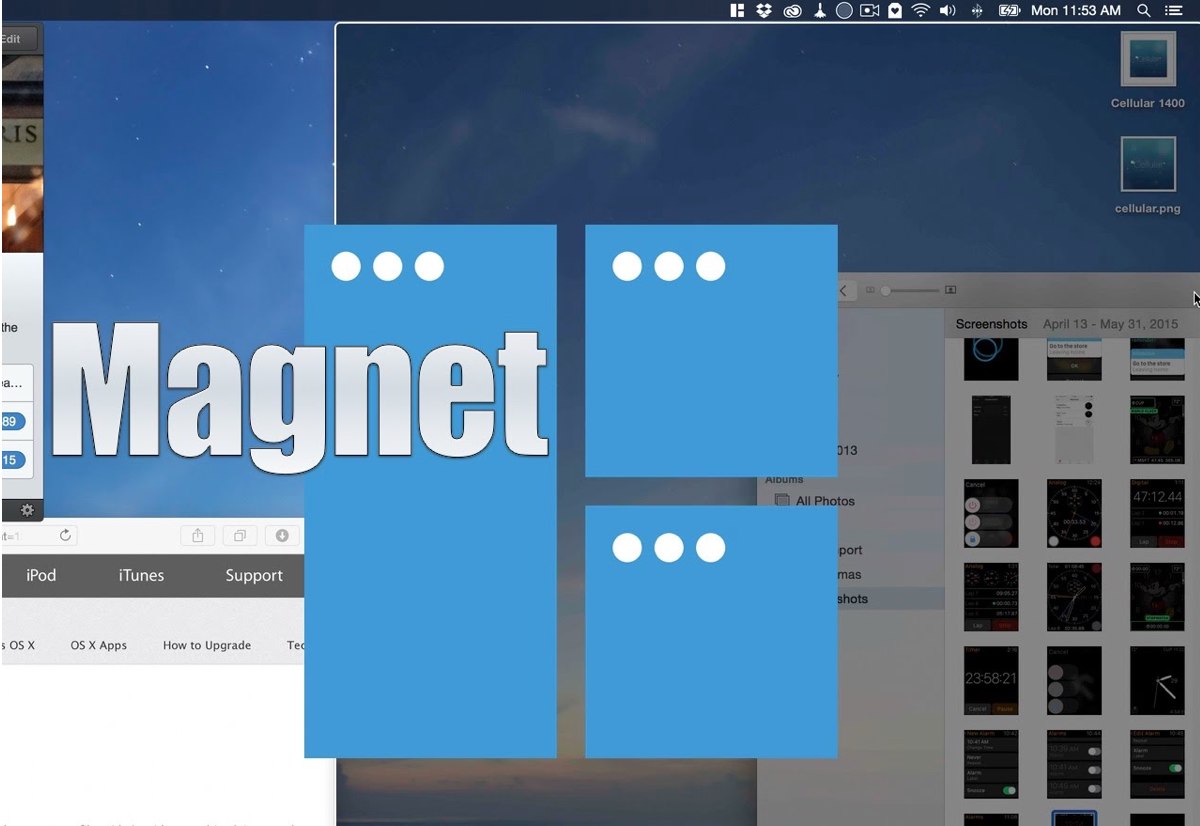The width and height of the screenshot is (1200, 826).
Task: Open the video camera menu bar icon
Action: pyautogui.click(x=870, y=11)
